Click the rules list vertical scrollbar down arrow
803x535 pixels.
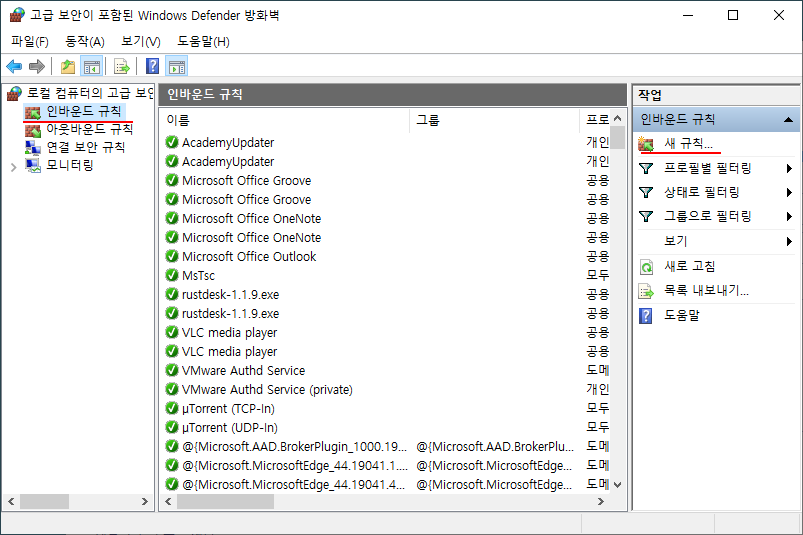click(618, 485)
